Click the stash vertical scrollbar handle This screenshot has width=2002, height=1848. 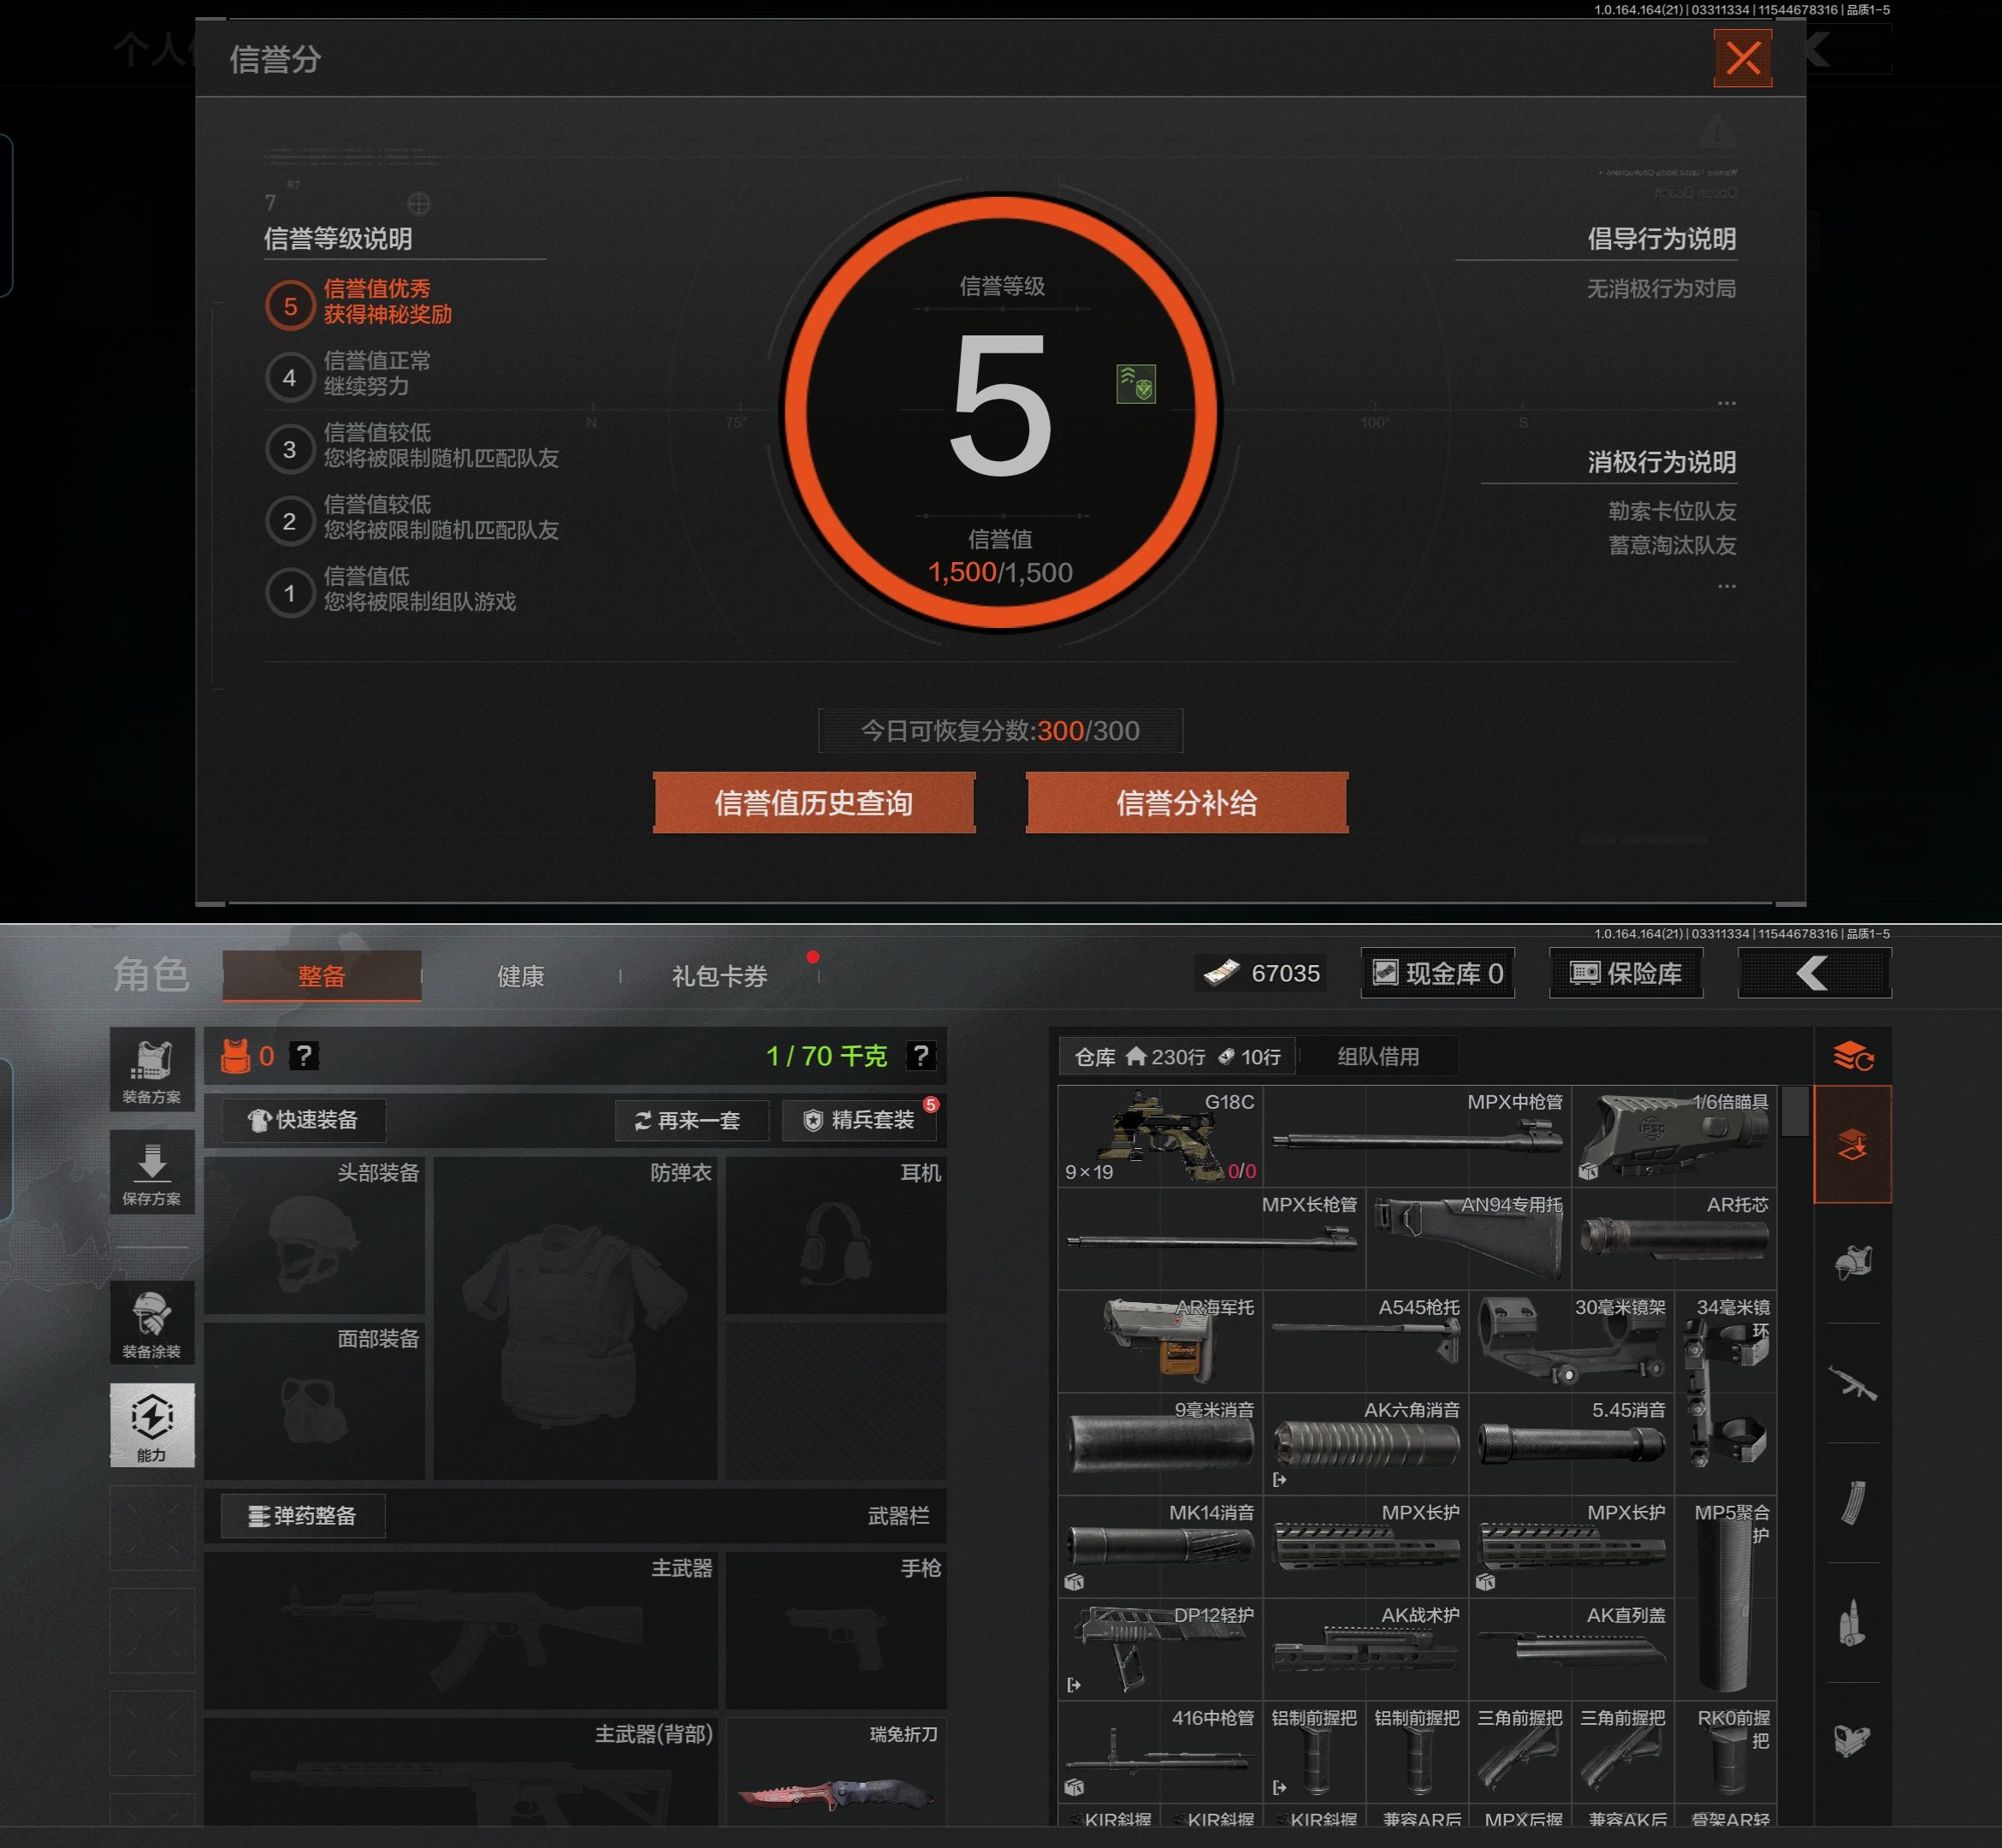(x=1794, y=1111)
